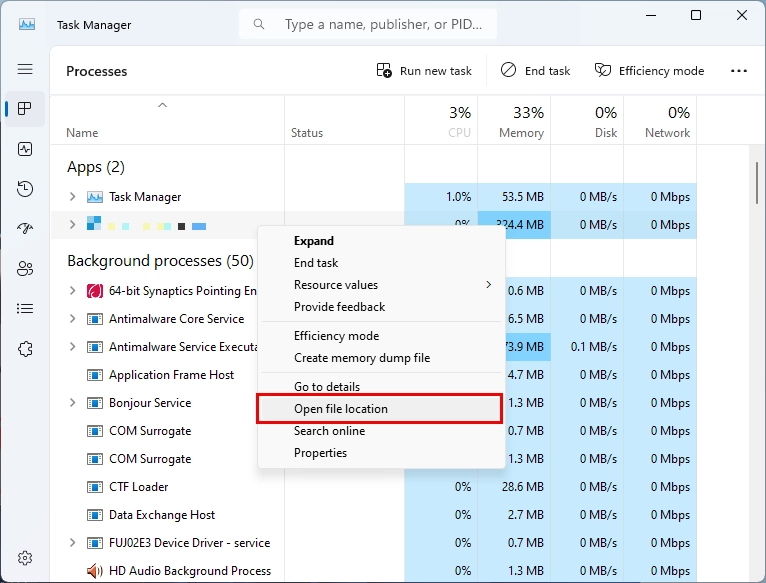The width and height of the screenshot is (766, 583).
Task: Open the Services puzzle icon in sidebar
Action: pyautogui.click(x=25, y=349)
